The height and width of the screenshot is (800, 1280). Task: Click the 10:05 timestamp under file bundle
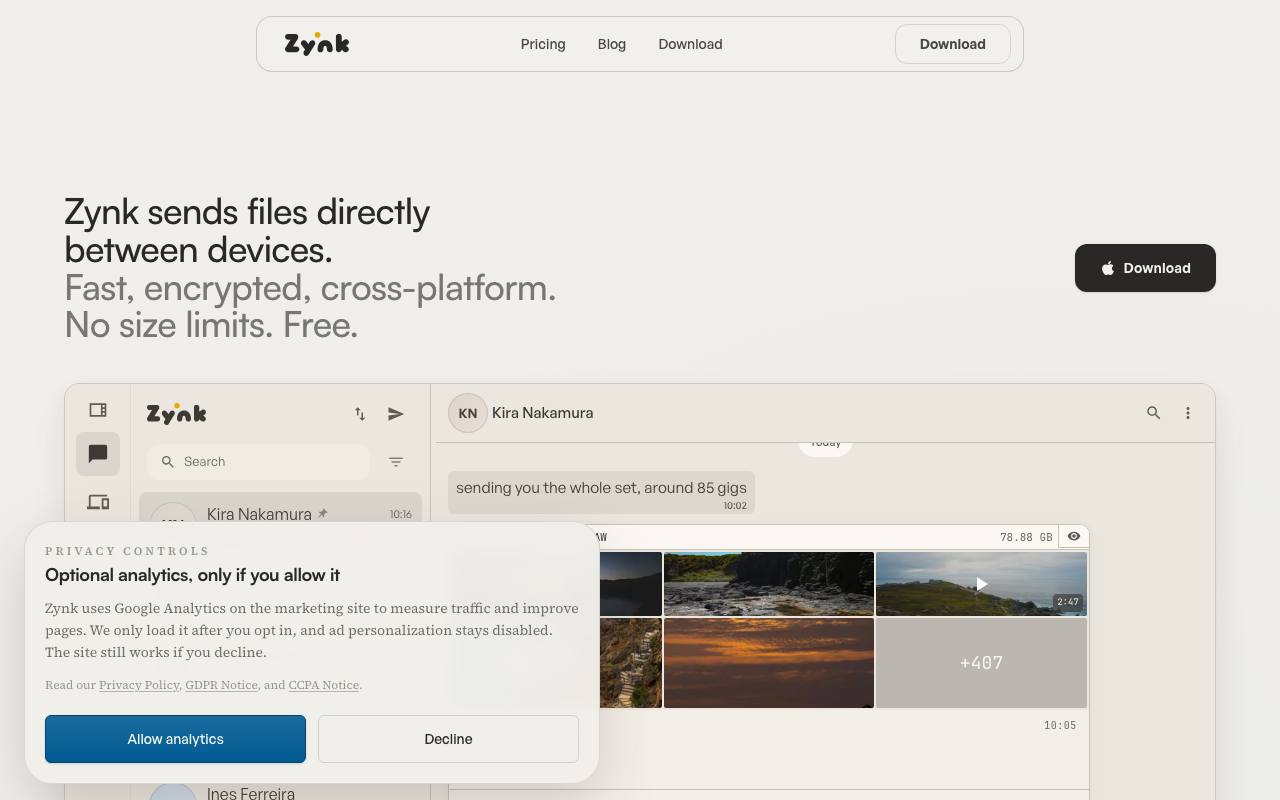click(1060, 725)
